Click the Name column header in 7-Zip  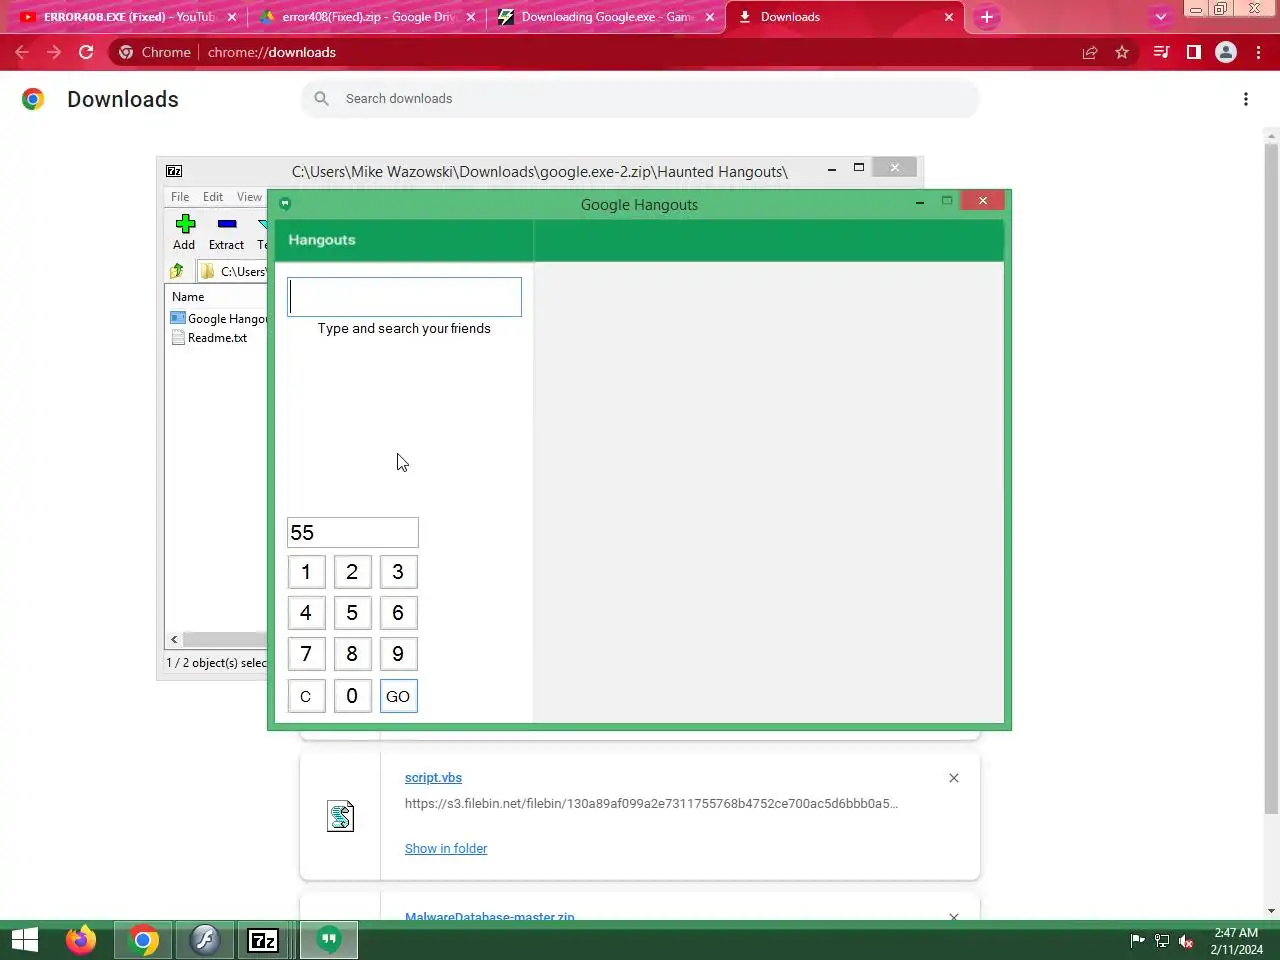(x=188, y=297)
